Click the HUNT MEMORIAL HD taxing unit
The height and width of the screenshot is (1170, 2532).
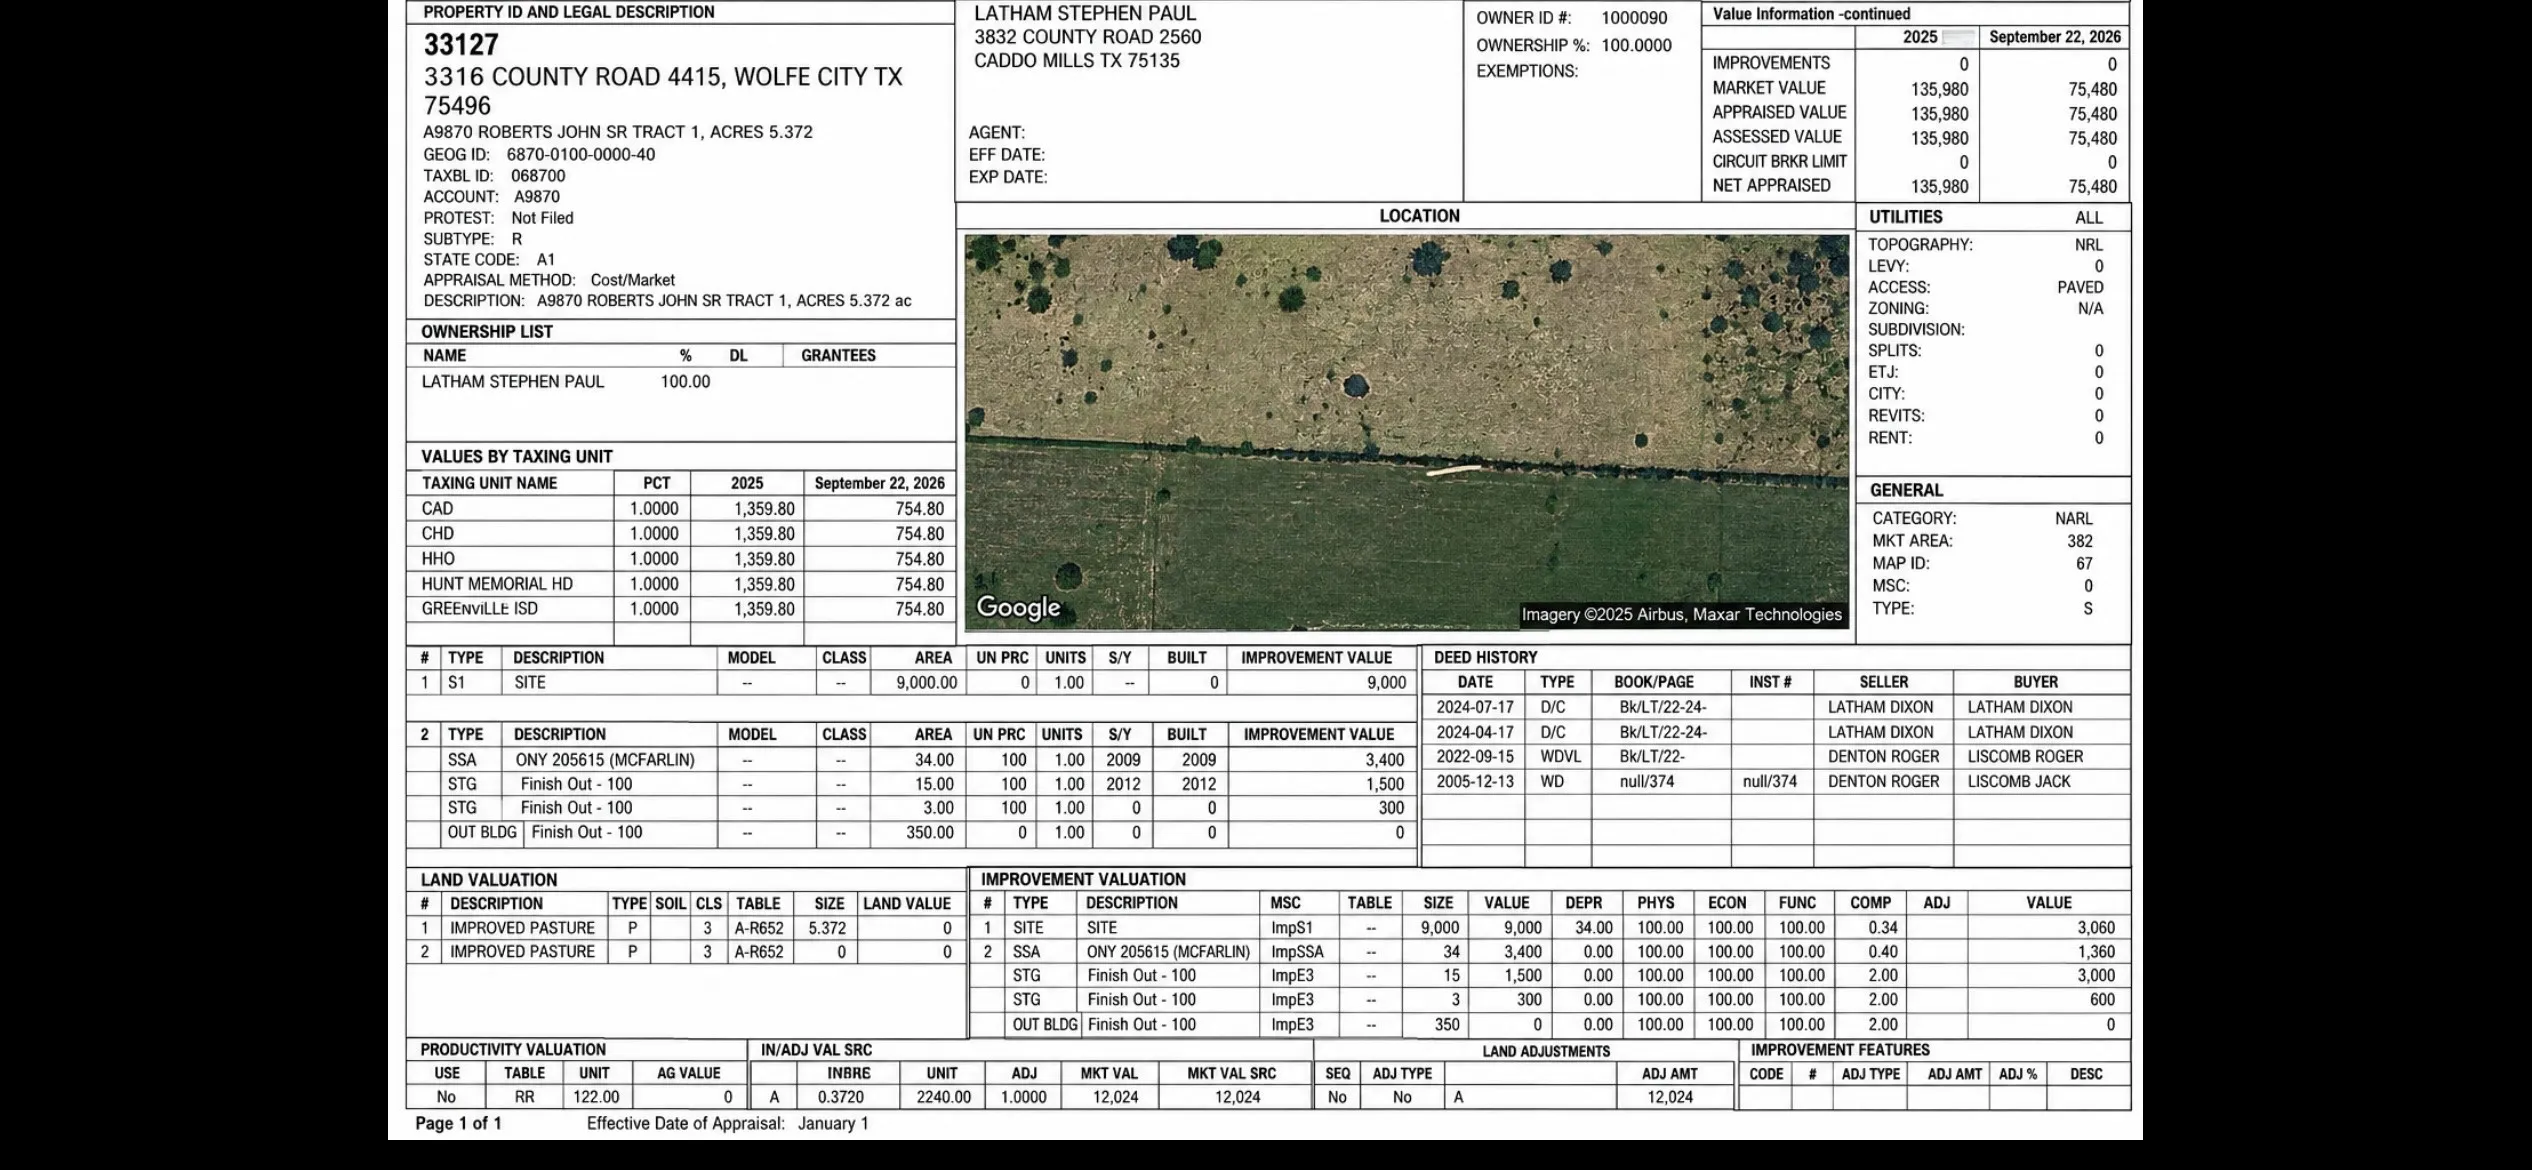pos(497,584)
